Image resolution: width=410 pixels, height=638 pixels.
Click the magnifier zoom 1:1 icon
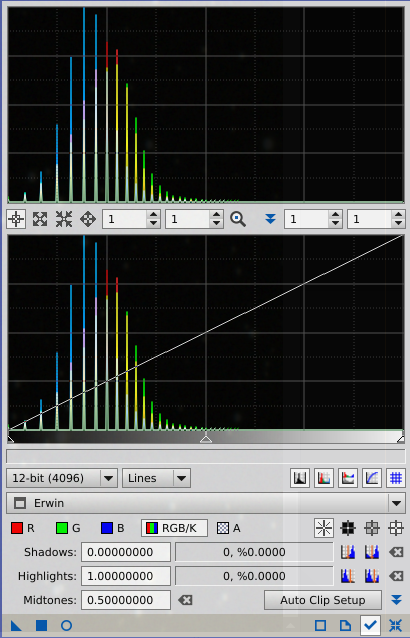(238, 219)
